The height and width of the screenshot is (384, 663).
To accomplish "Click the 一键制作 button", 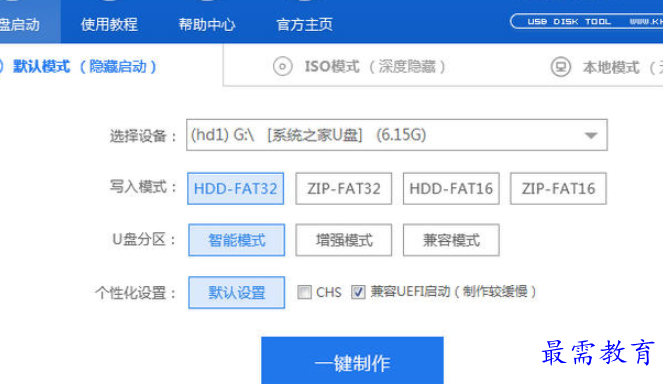I will (352, 360).
